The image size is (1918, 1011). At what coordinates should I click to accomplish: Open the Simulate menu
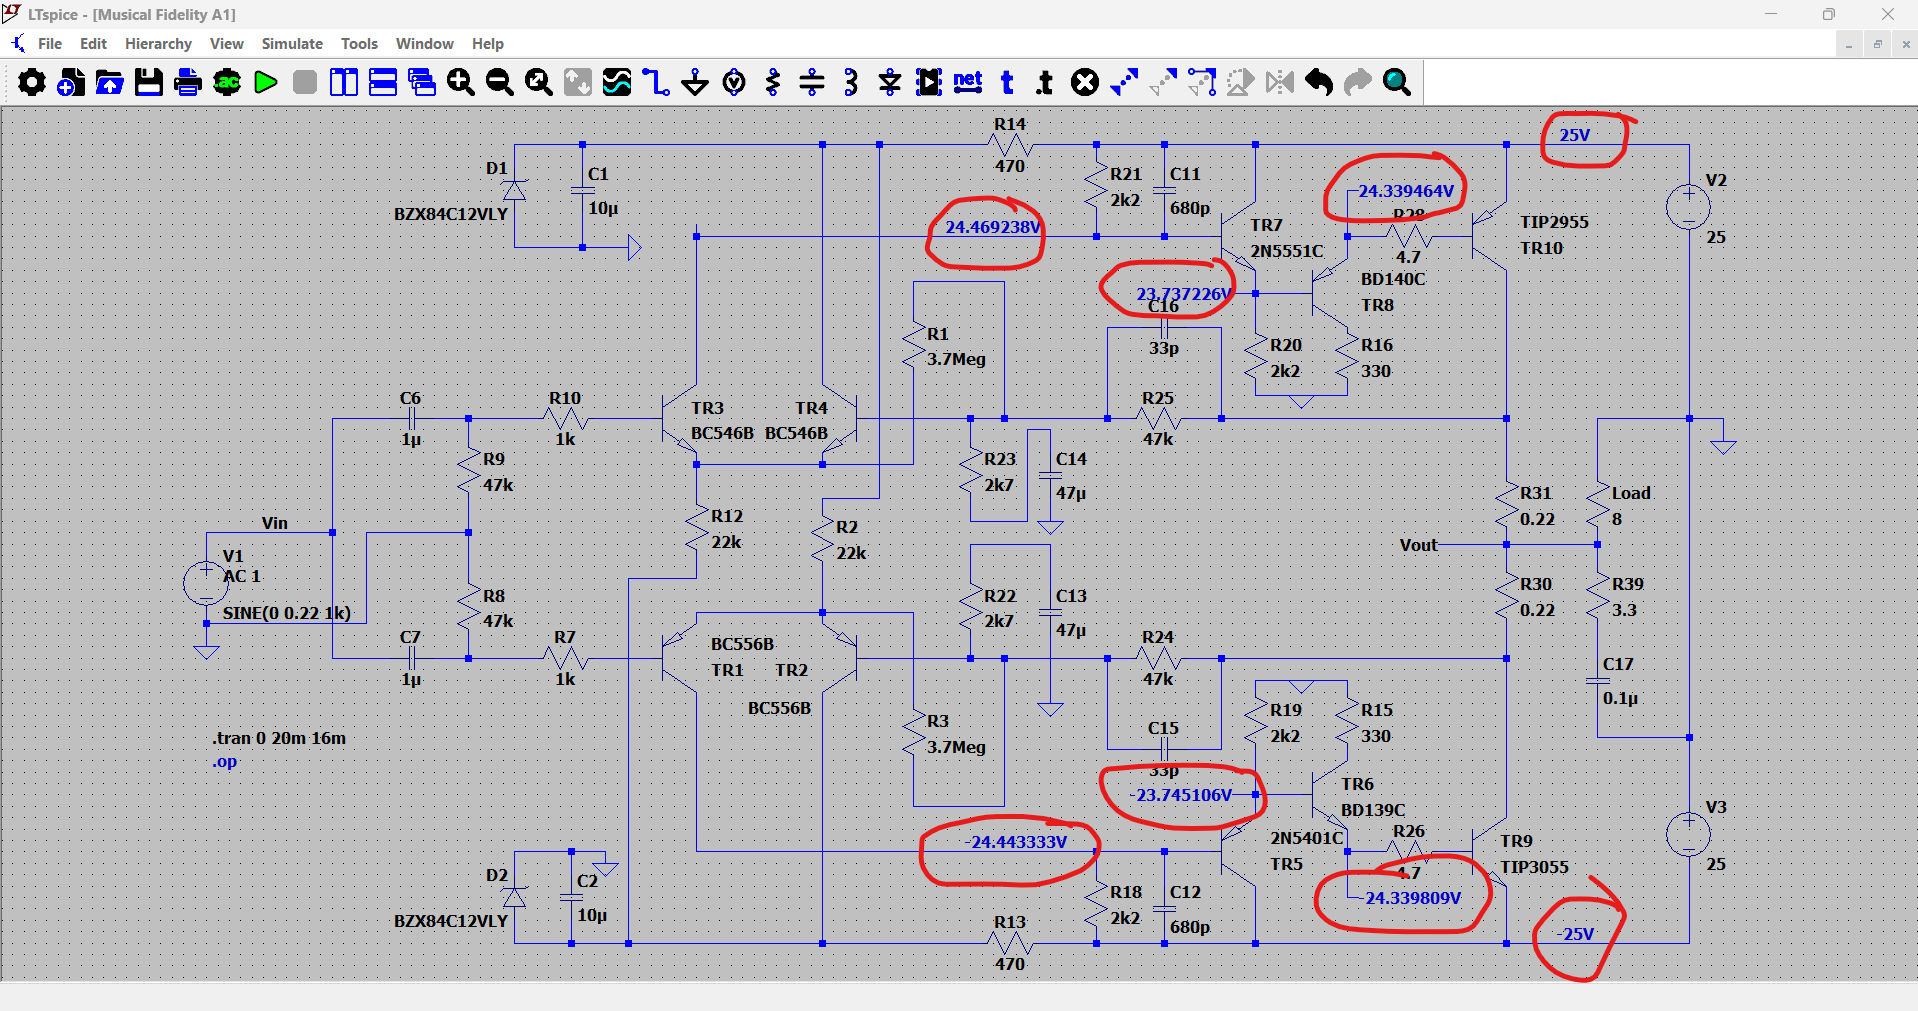(x=292, y=44)
